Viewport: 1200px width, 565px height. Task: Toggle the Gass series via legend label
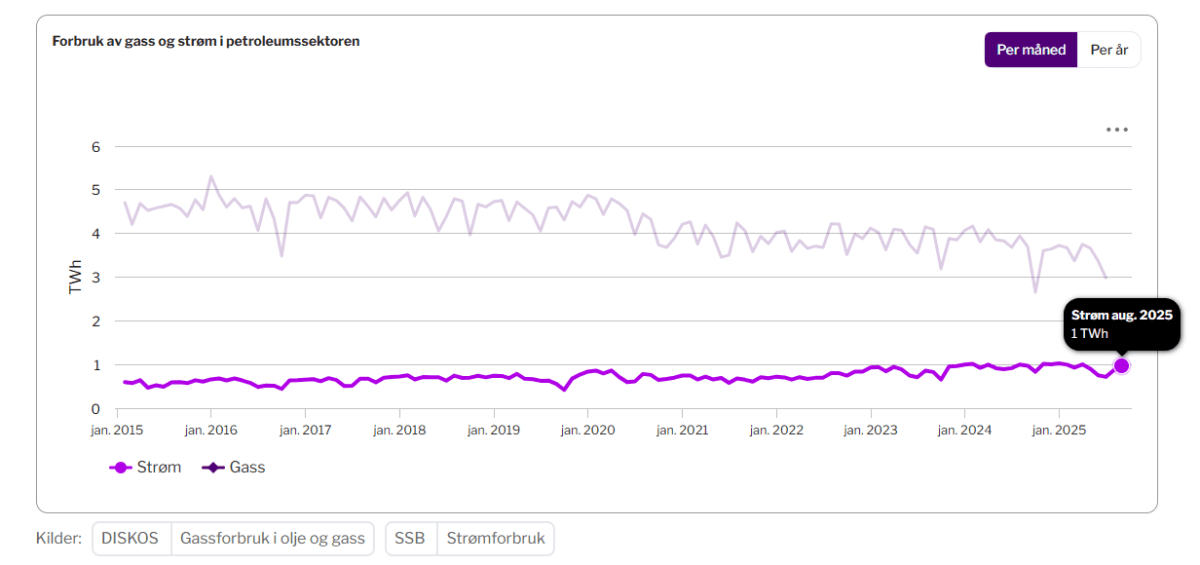pos(248,467)
